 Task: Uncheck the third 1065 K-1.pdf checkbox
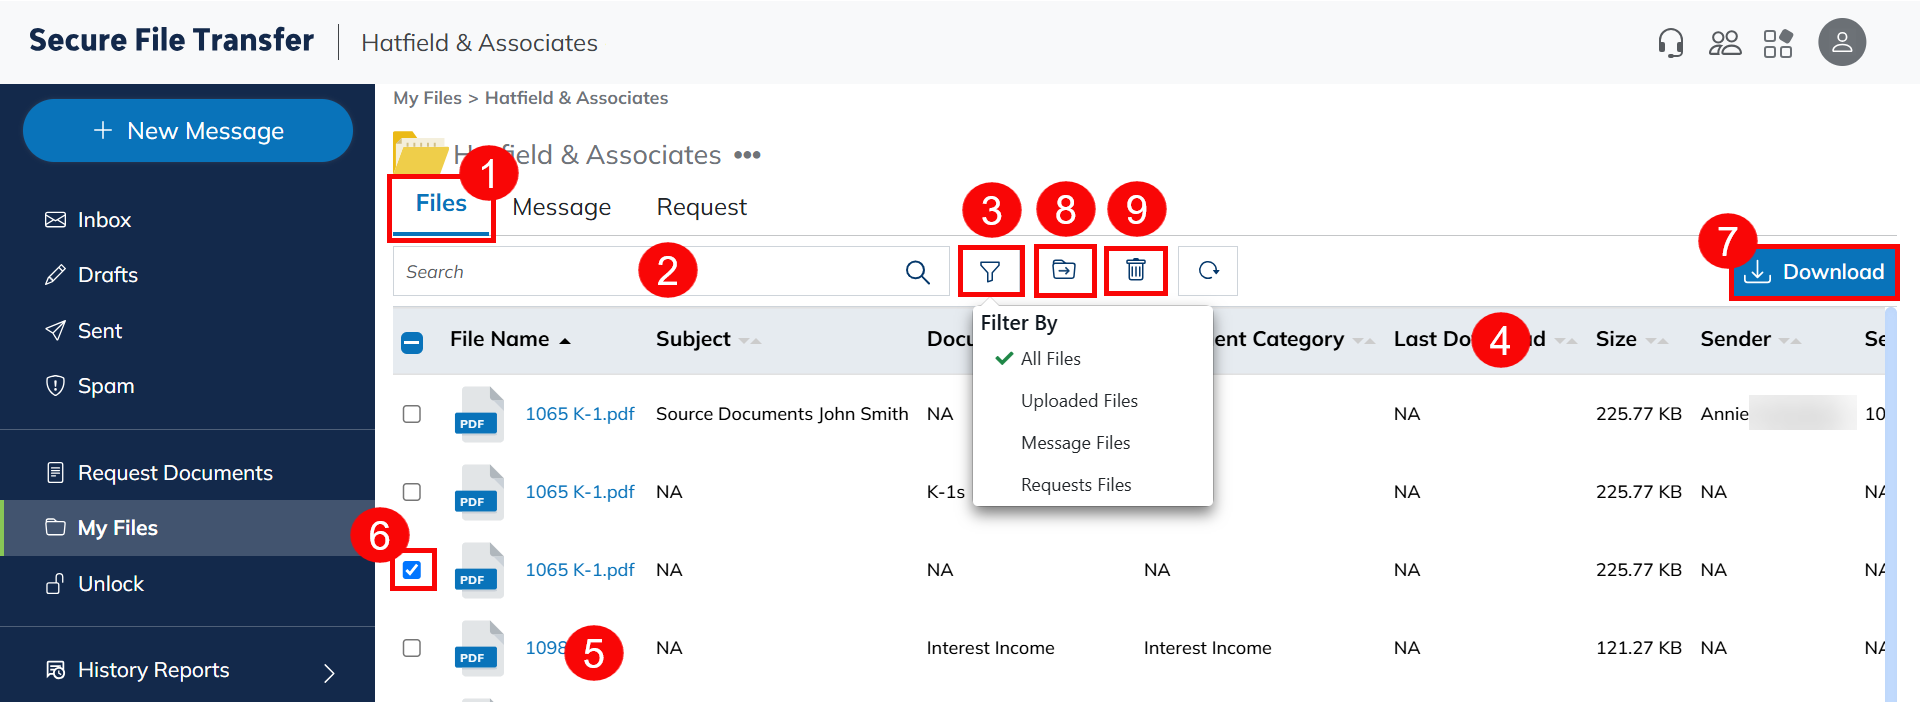(x=412, y=570)
